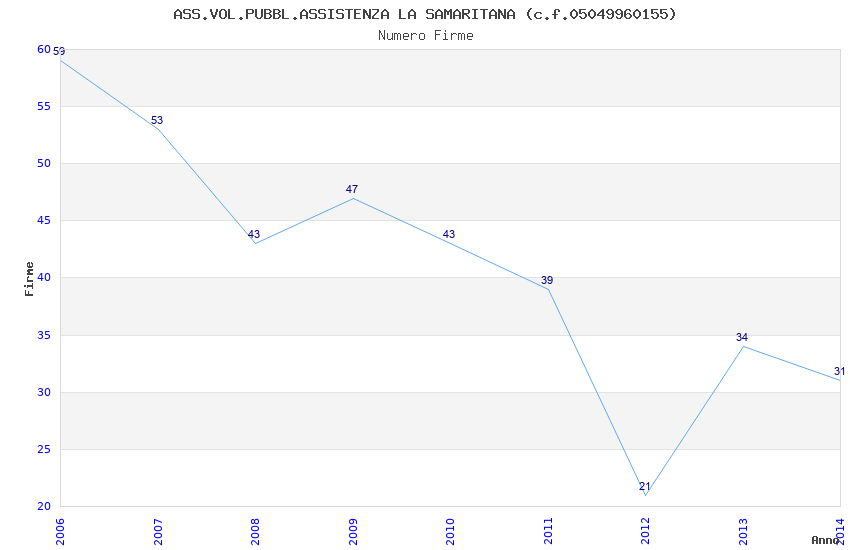Click the 2008 data point valued 43
850x550 pixels.
255,243
